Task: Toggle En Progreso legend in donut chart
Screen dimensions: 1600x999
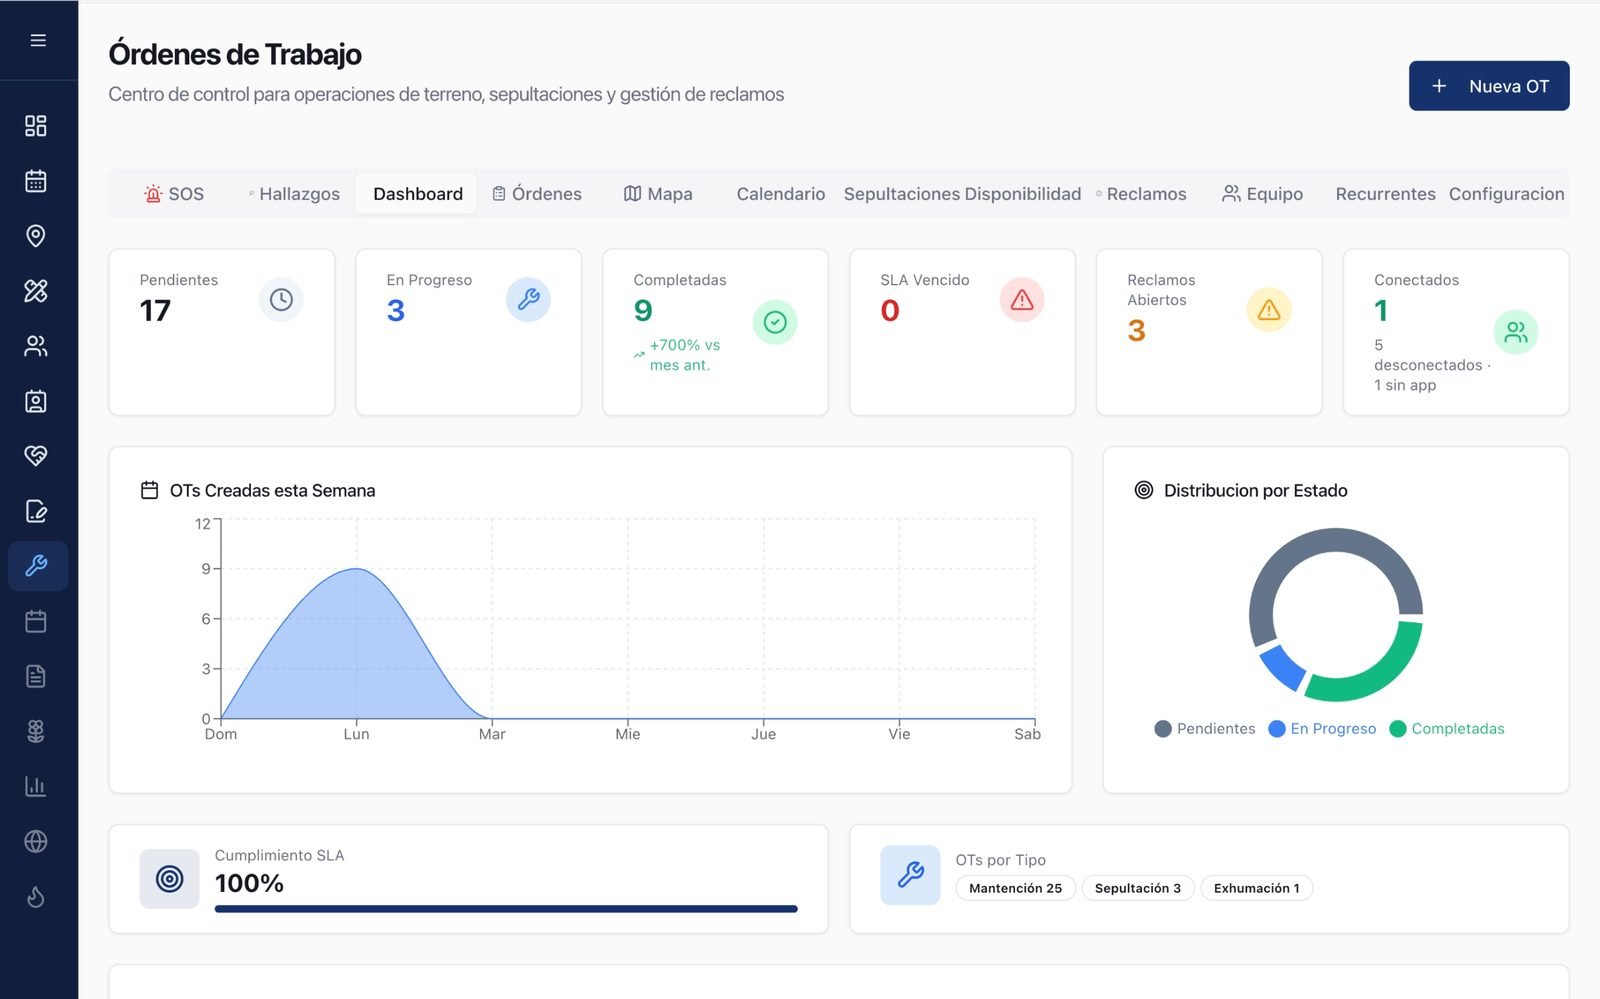Action: 1322,729
